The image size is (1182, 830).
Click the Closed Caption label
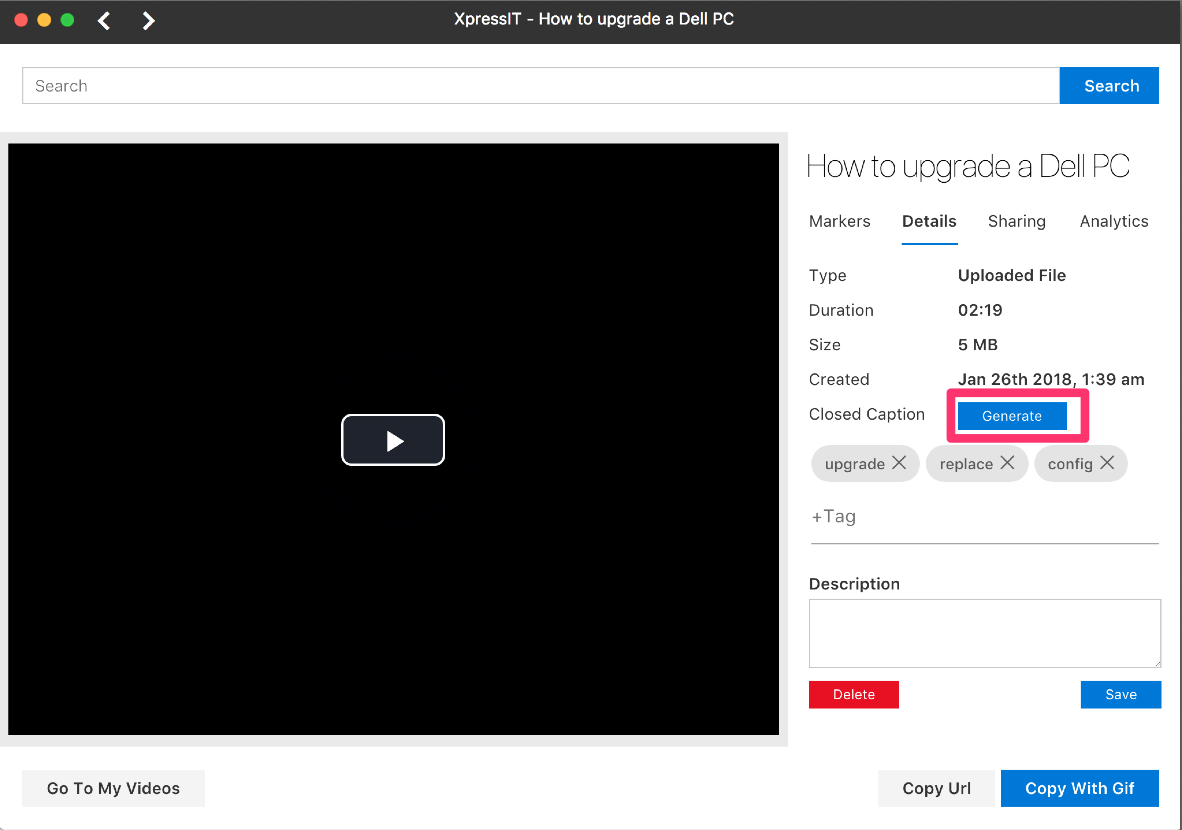tap(866, 415)
